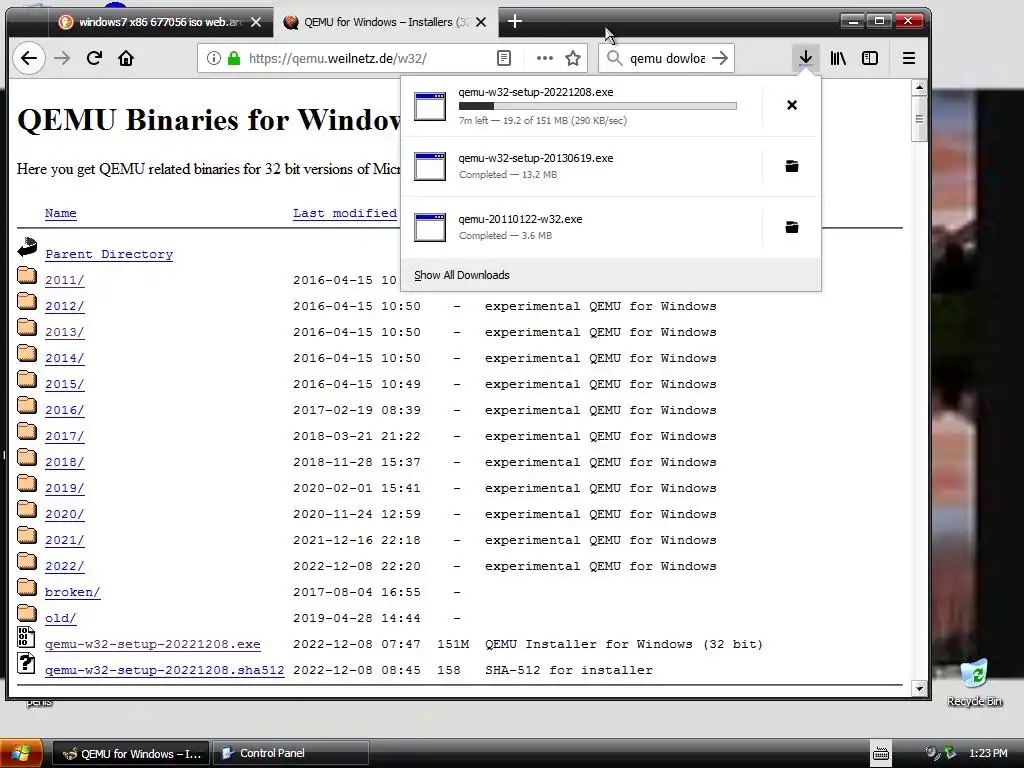This screenshot has width=1024, height=768.
Task: Click the page scrollbar up arrow
Action: tap(919, 88)
